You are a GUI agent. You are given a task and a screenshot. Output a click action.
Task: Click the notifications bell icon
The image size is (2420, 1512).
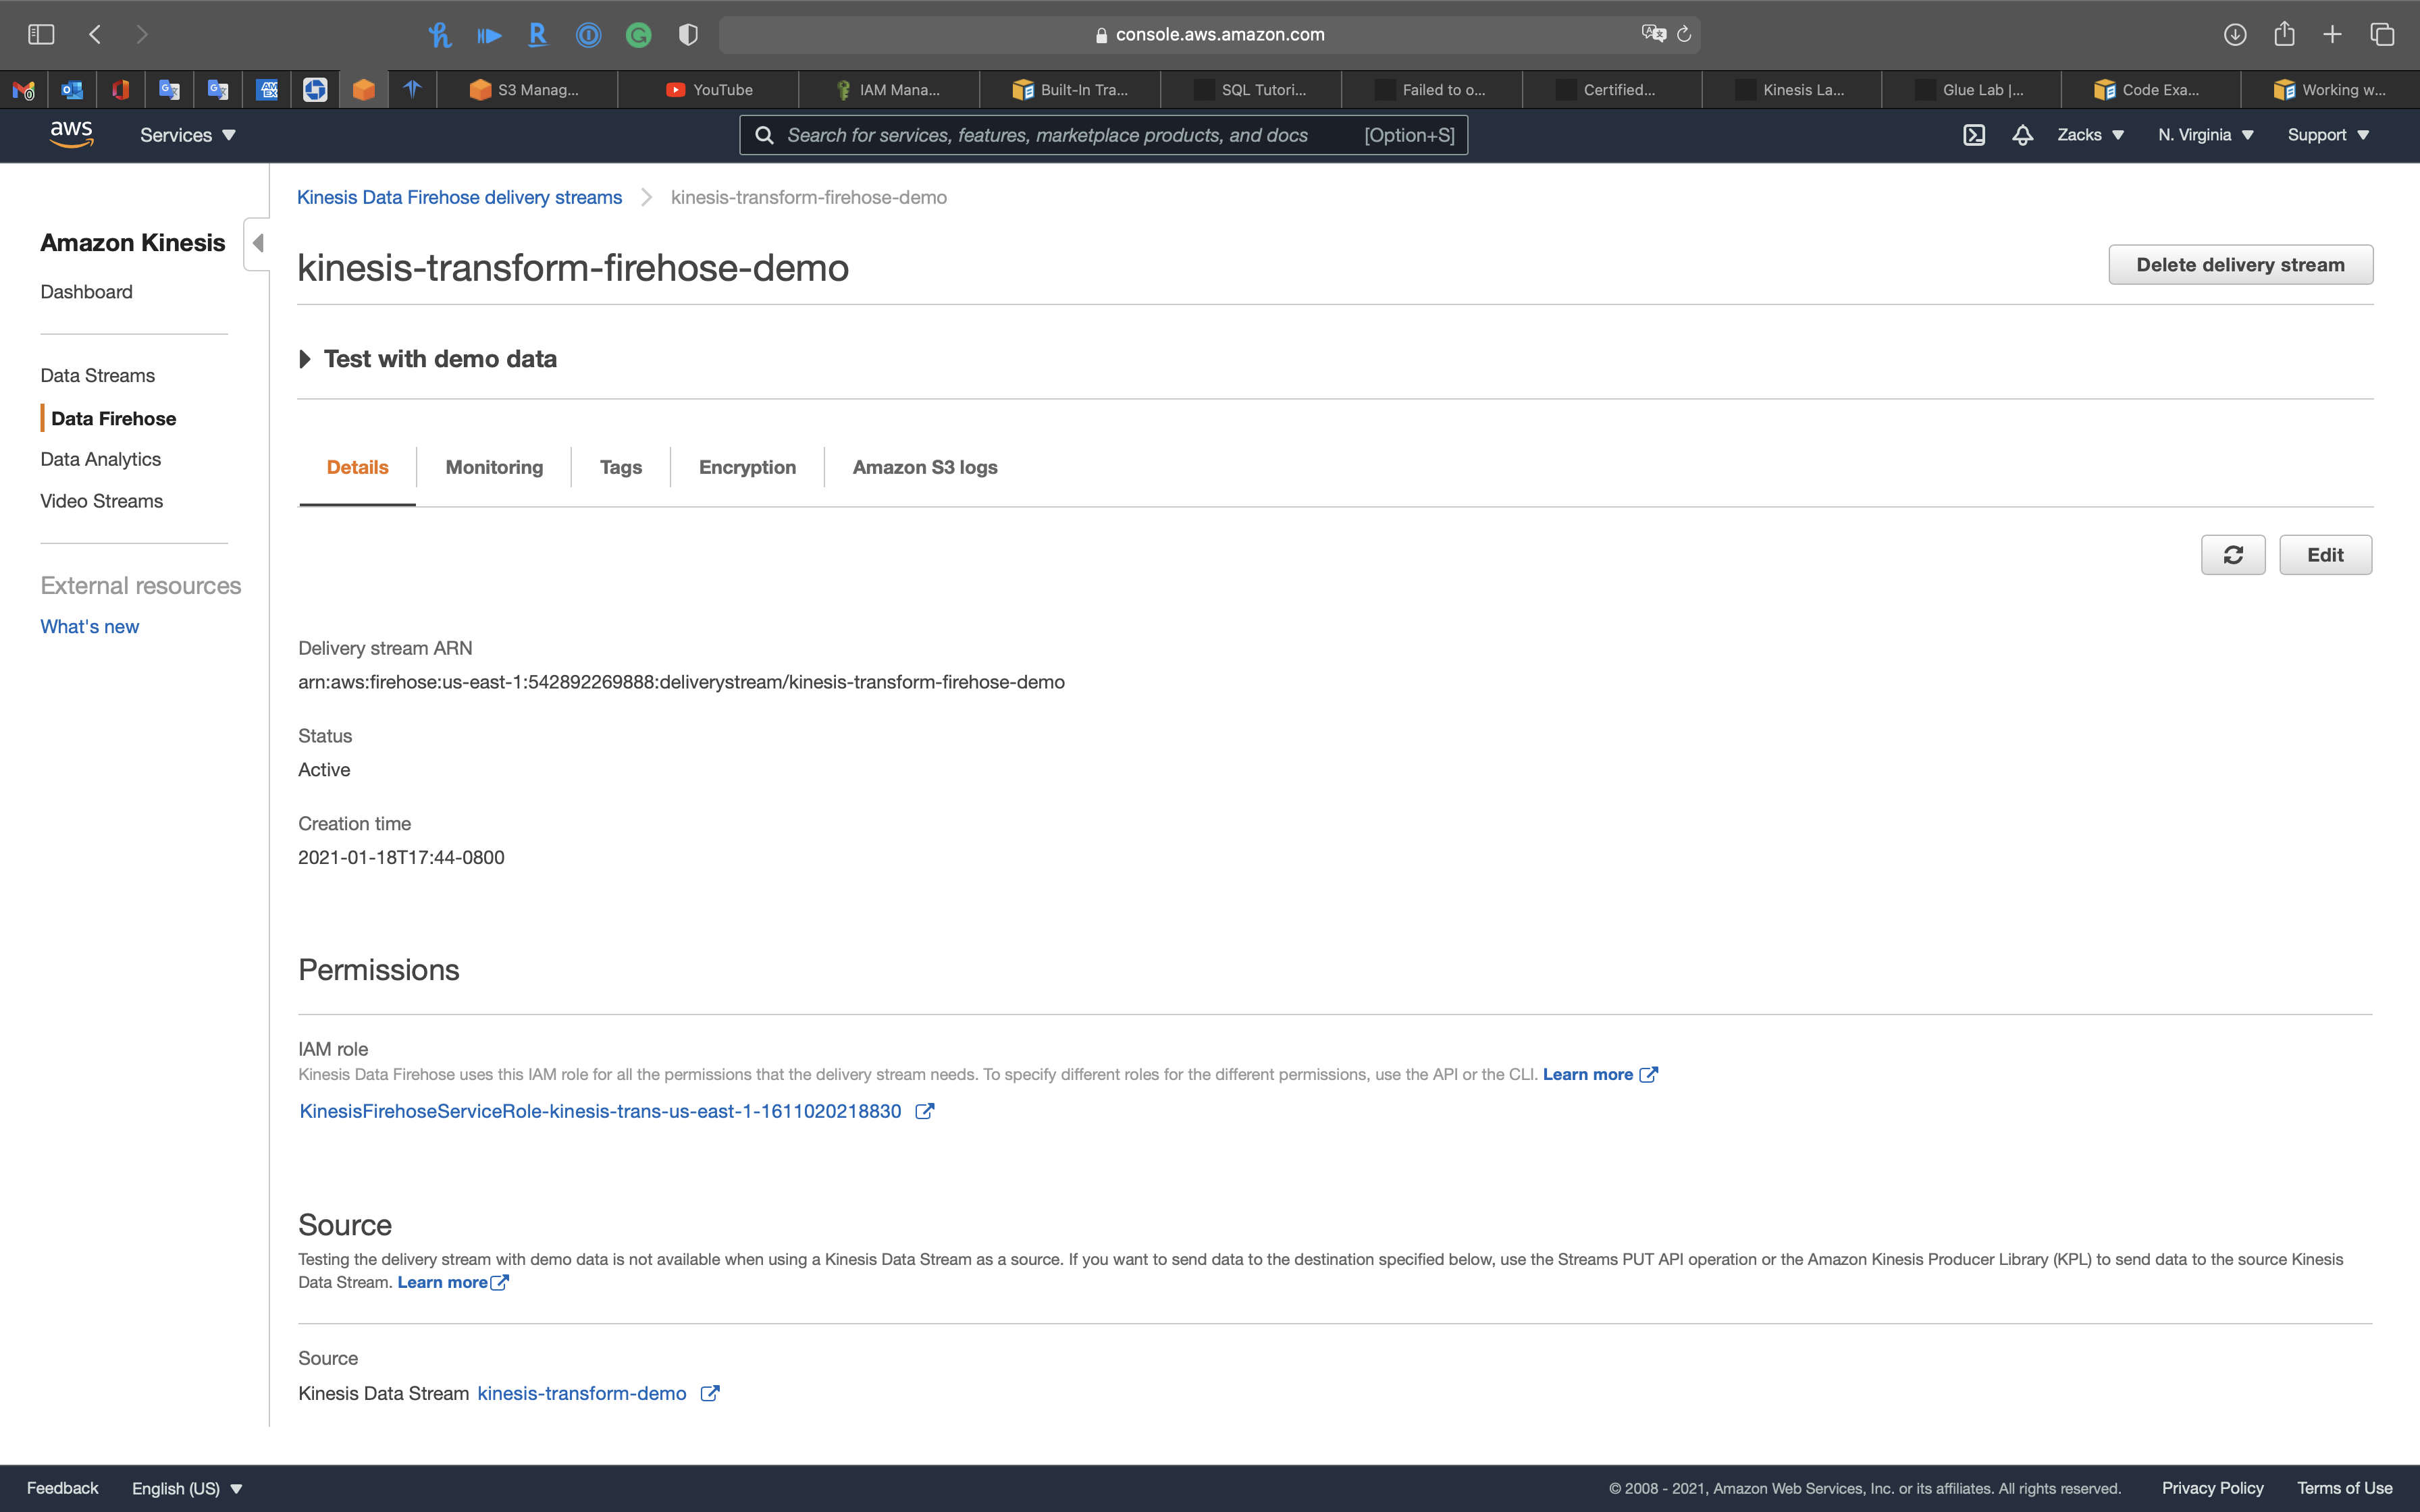[x=2022, y=135]
